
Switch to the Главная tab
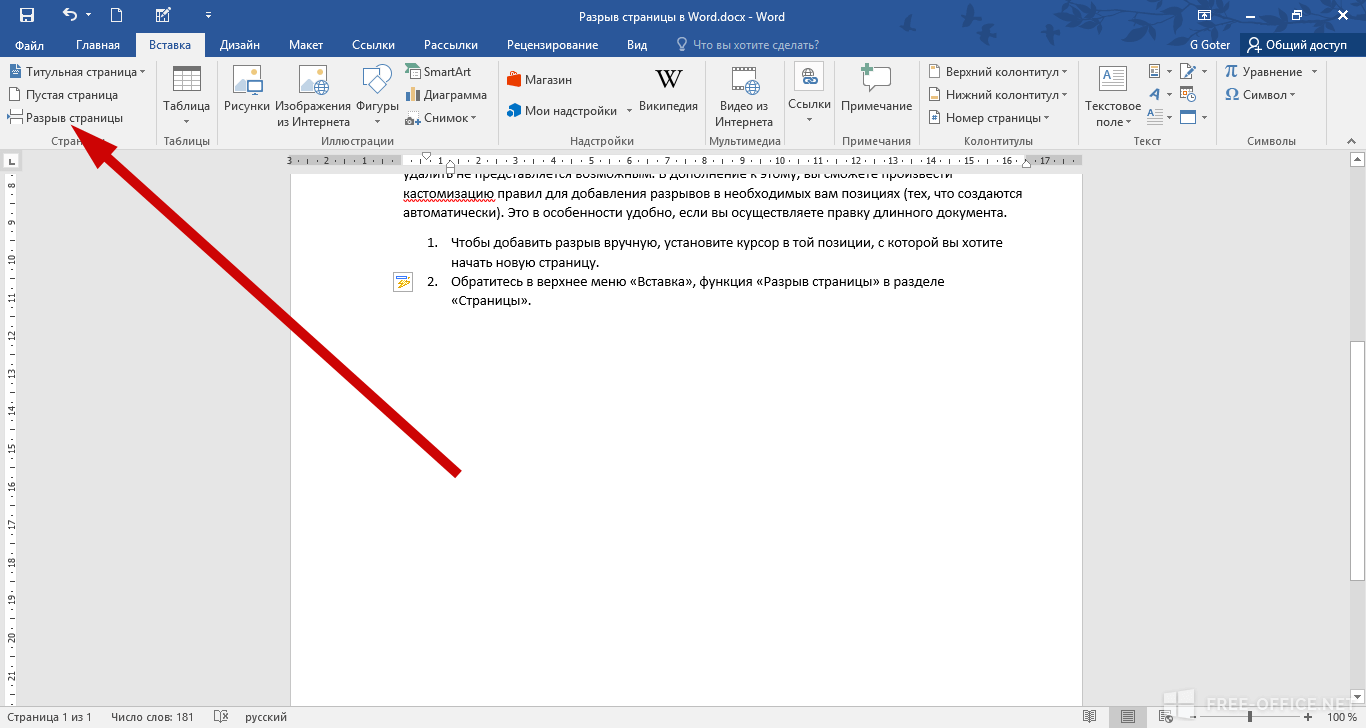(98, 45)
